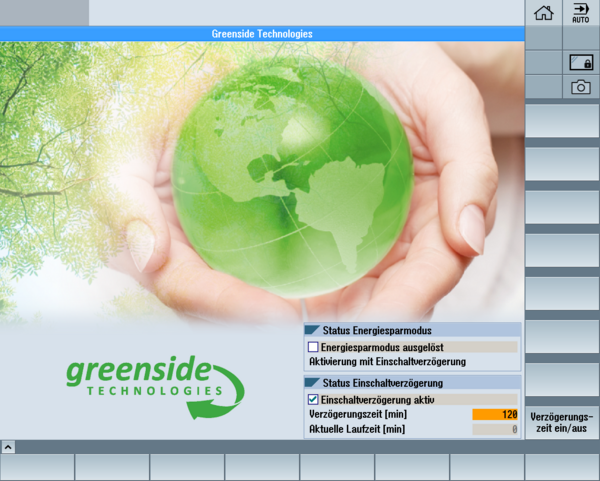Expand the softkey bar with the up arrow
600x481 pixels.
8,446
